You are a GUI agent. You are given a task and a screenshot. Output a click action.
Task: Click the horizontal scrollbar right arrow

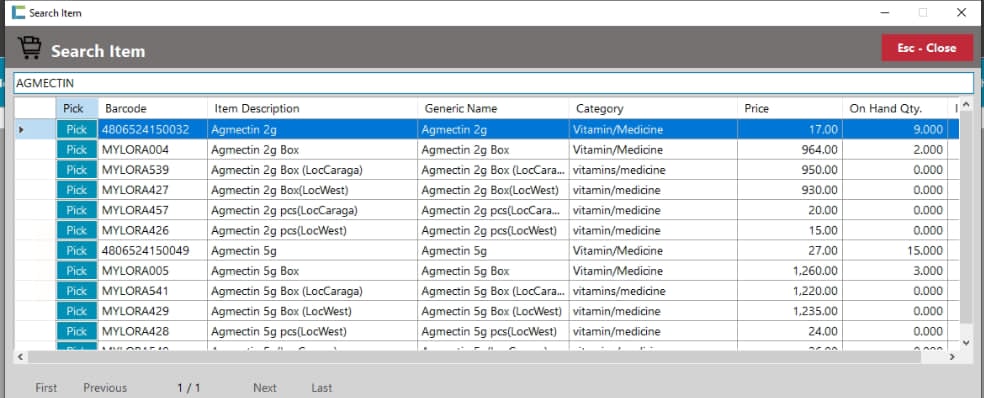[x=952, y=357]
